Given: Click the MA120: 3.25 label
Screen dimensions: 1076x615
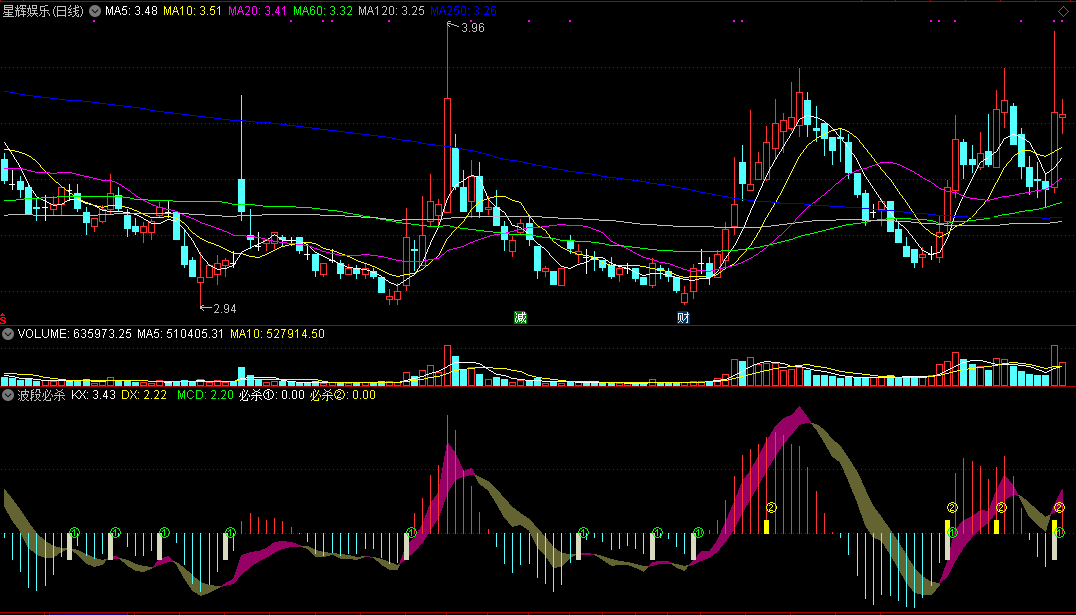Looking at the screenshot, I should (x=391, y=11).
